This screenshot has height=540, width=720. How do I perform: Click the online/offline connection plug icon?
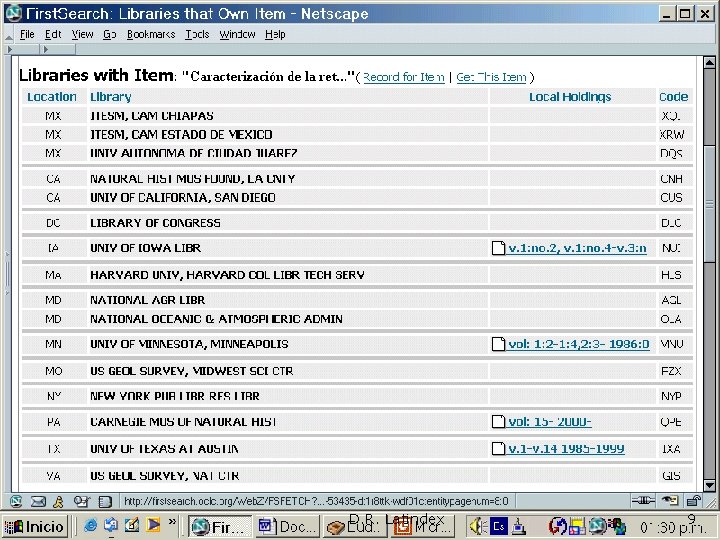643,501
